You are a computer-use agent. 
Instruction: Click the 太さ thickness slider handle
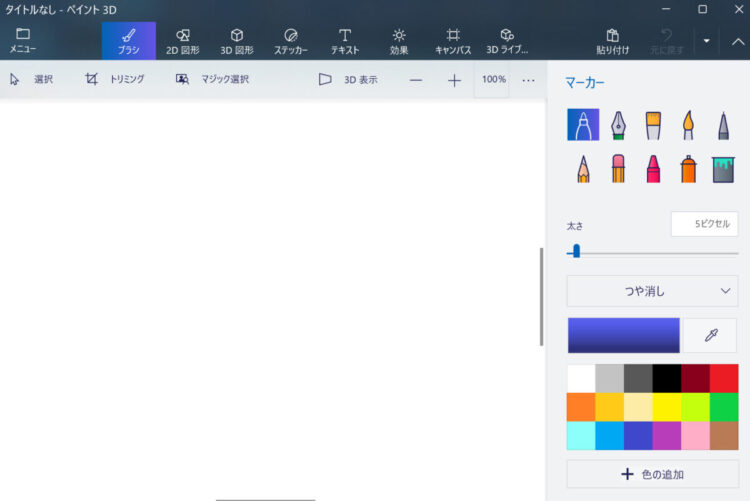(576, 251)
